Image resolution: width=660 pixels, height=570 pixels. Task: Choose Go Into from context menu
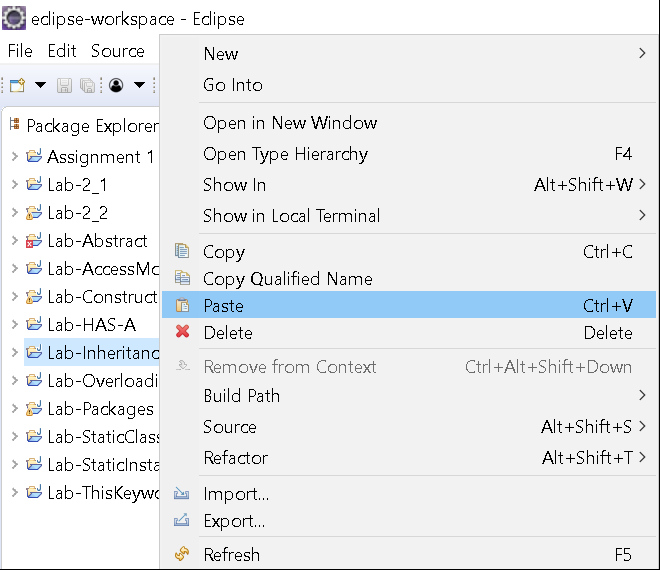coord(409,85)
